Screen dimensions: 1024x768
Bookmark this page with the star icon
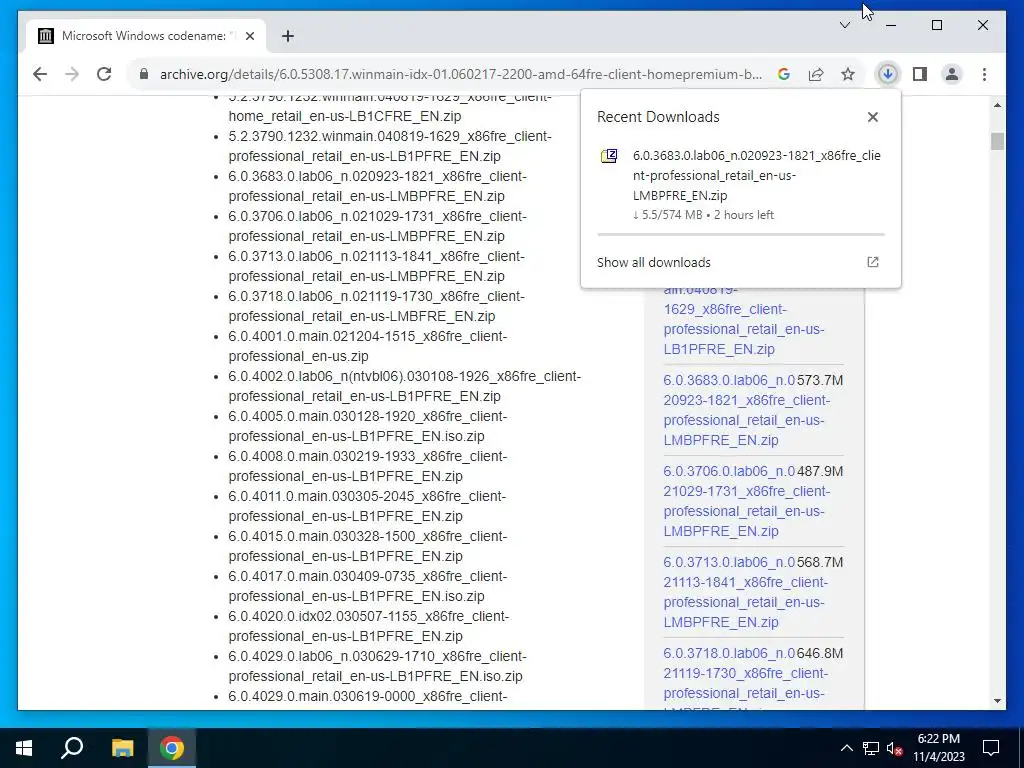click(848, 74)
